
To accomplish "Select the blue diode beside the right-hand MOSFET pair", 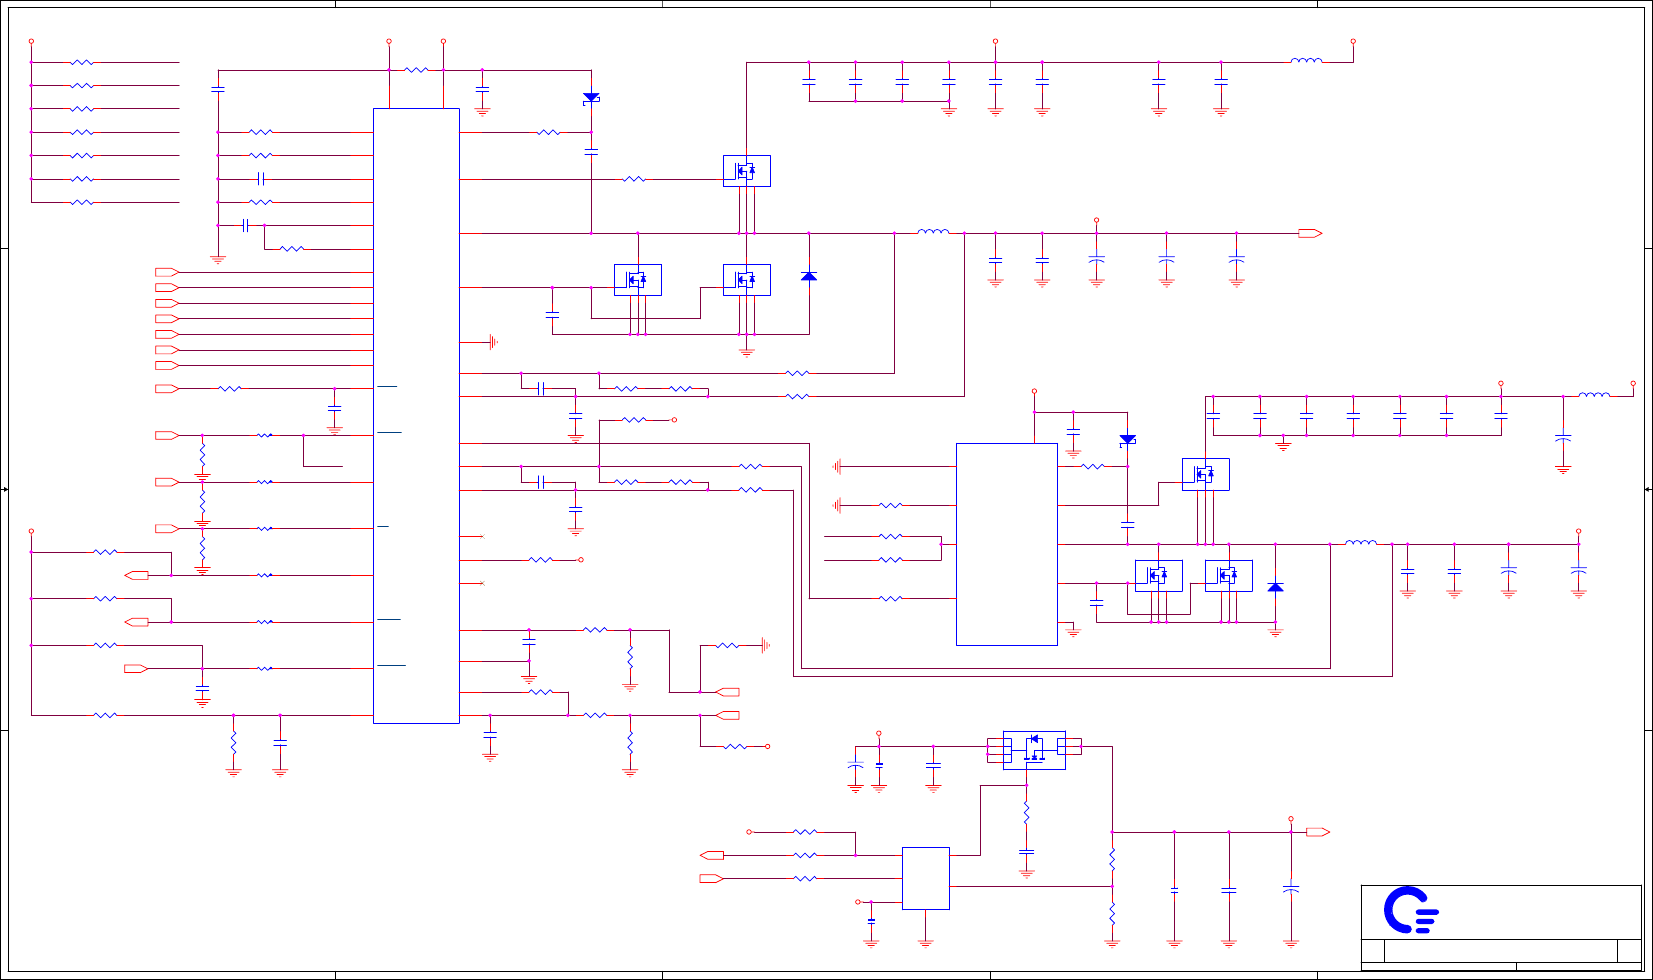I will [x=1275, y=587].
